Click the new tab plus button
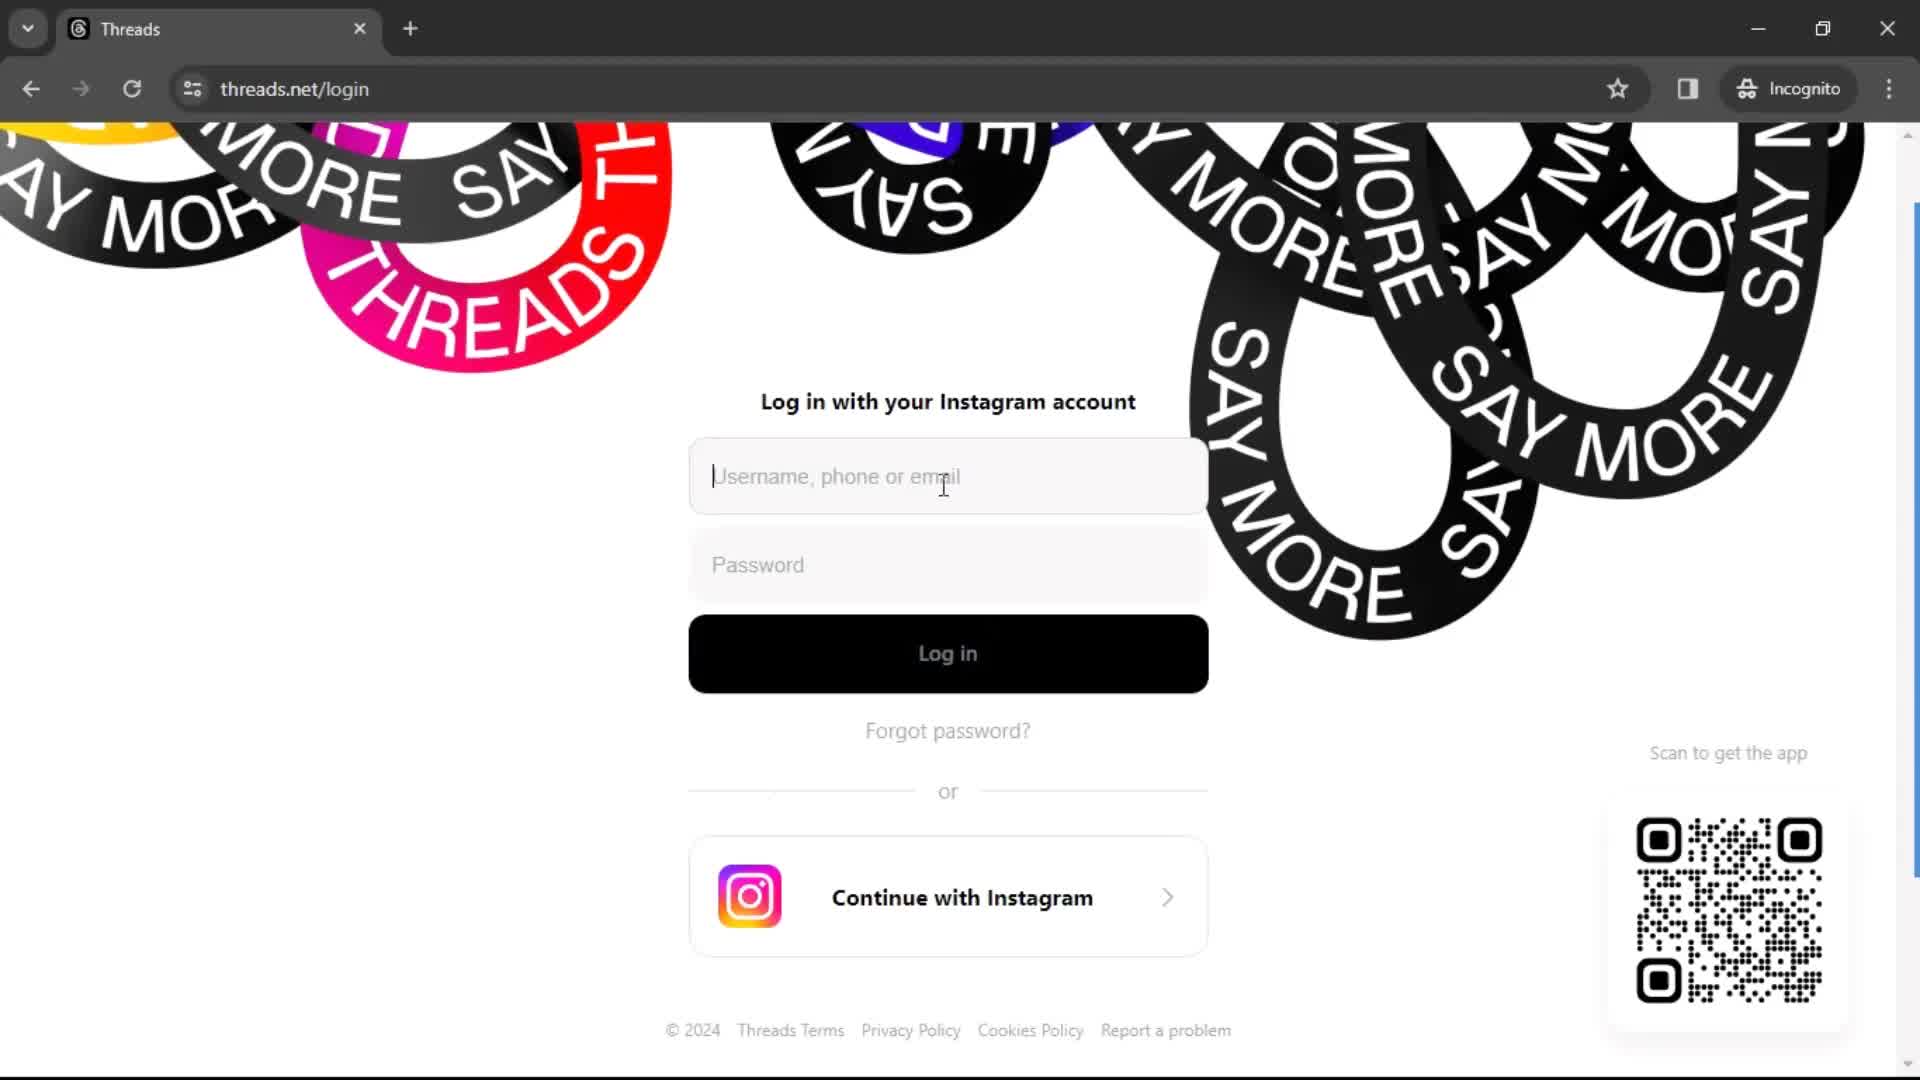Viewport: 1920px width, 1080px height. coord(411,29)
